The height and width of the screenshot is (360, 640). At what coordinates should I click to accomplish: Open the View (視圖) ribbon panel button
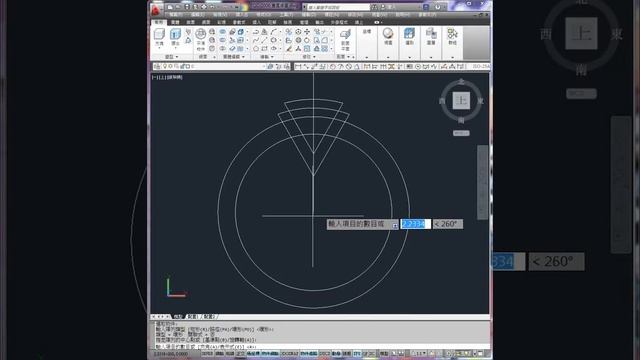pos(388,36)
